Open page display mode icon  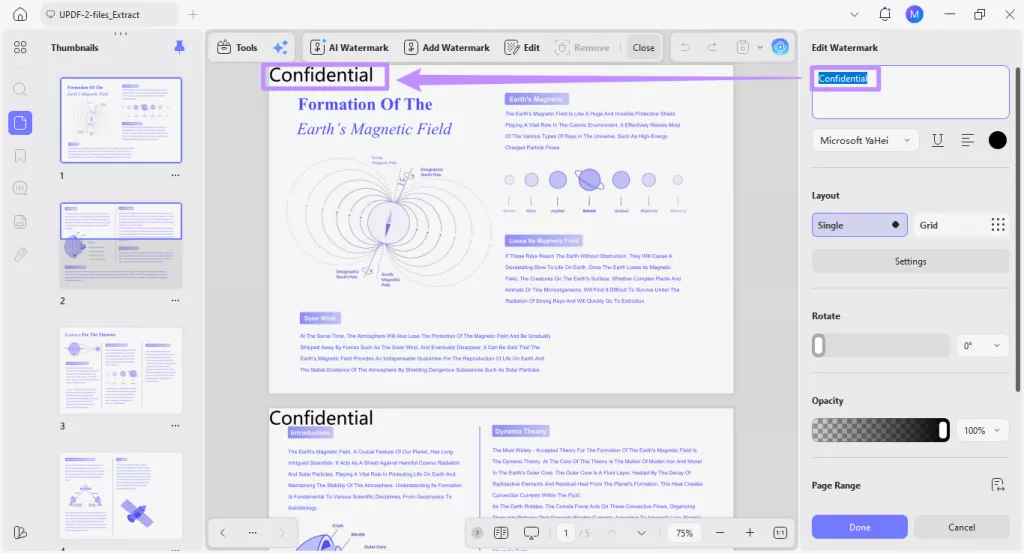pyautogui.click(x=501, y=533)
